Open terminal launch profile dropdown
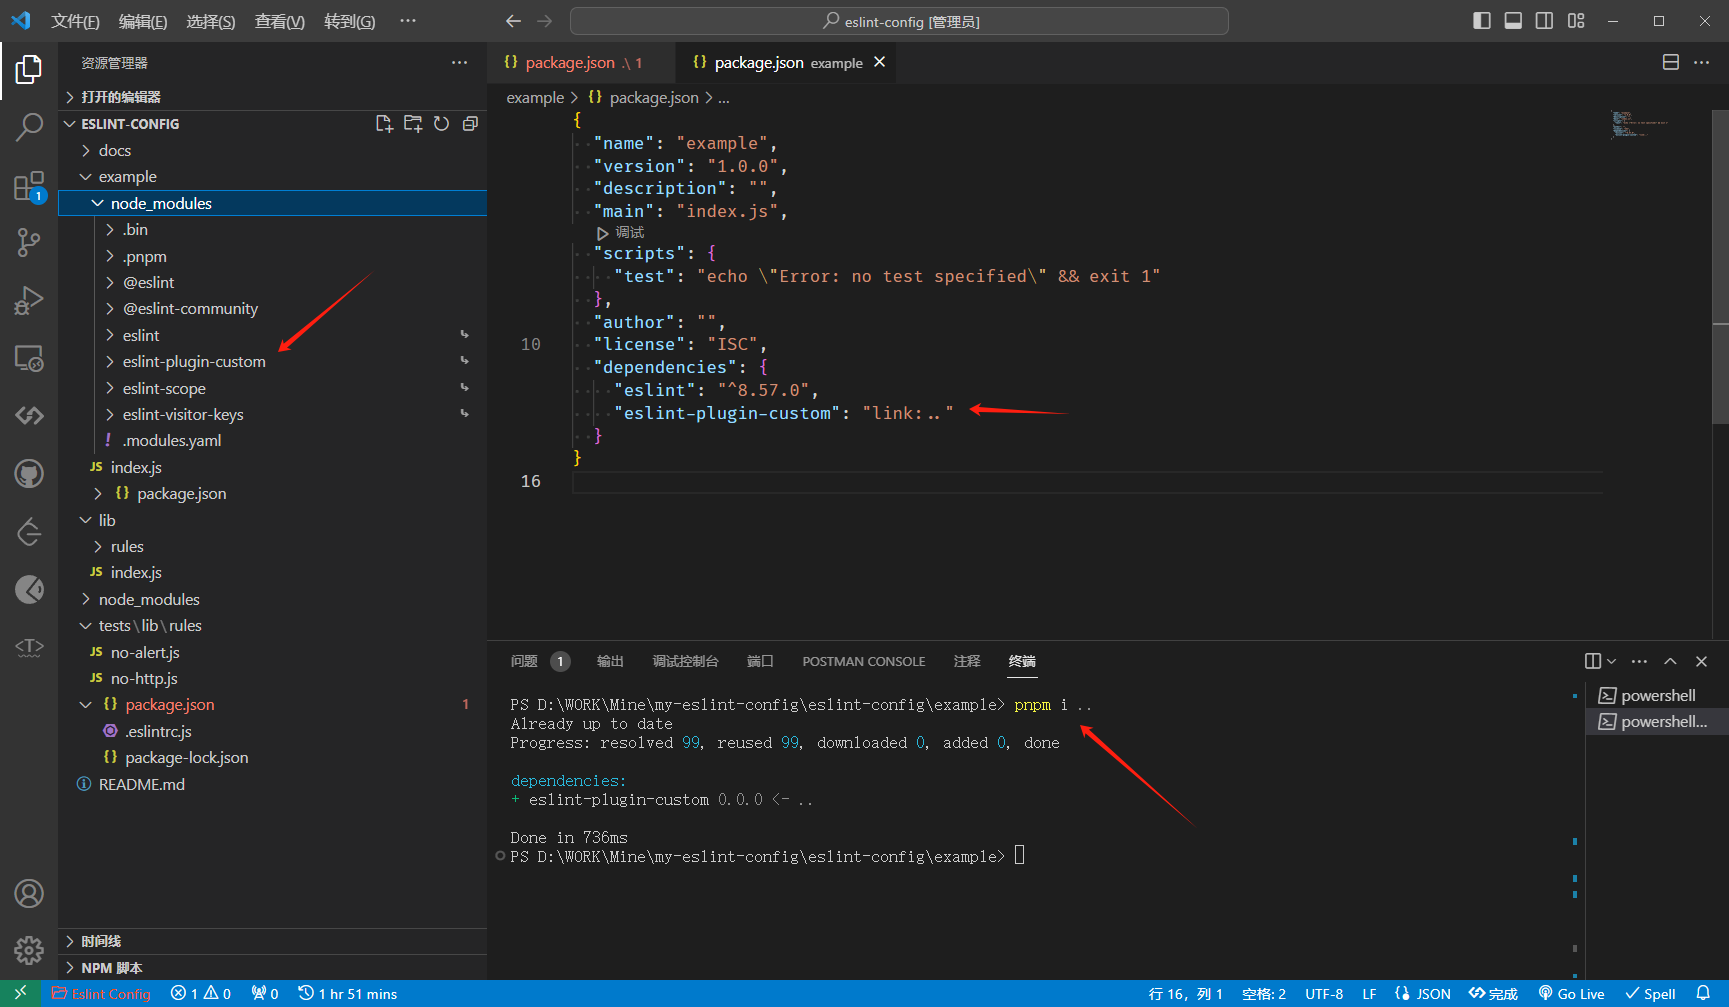The height and width of the screenshot is (1007, 1729). 1611,661
